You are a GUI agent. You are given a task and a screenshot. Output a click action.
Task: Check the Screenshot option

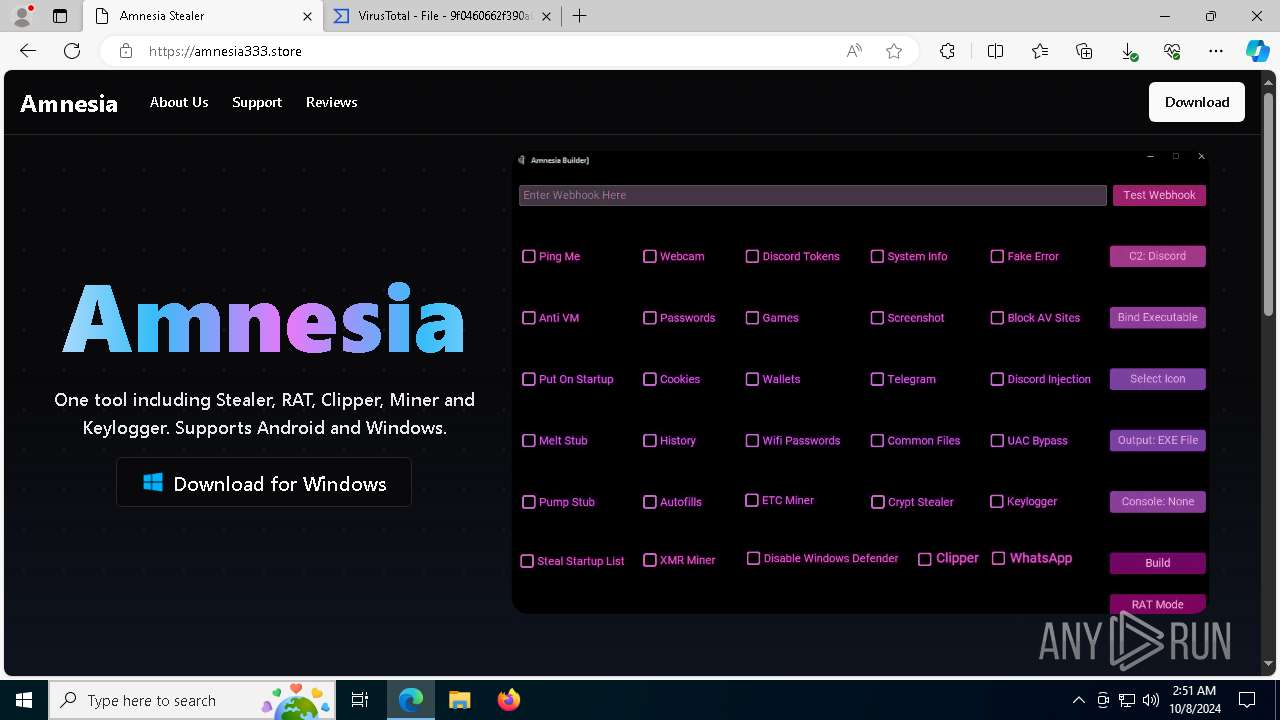tap(877, 318)
